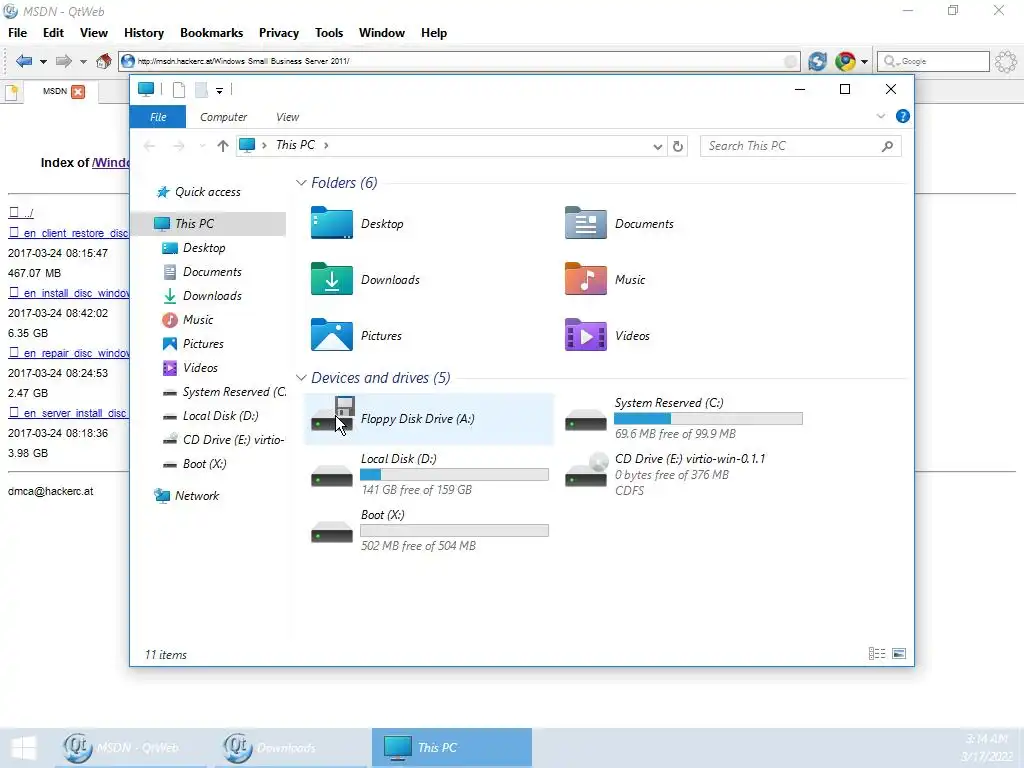Screen dimensions: 1024x768
Task: Switch to Downloads QtWeb taskbar button
Action: [291, 748]
